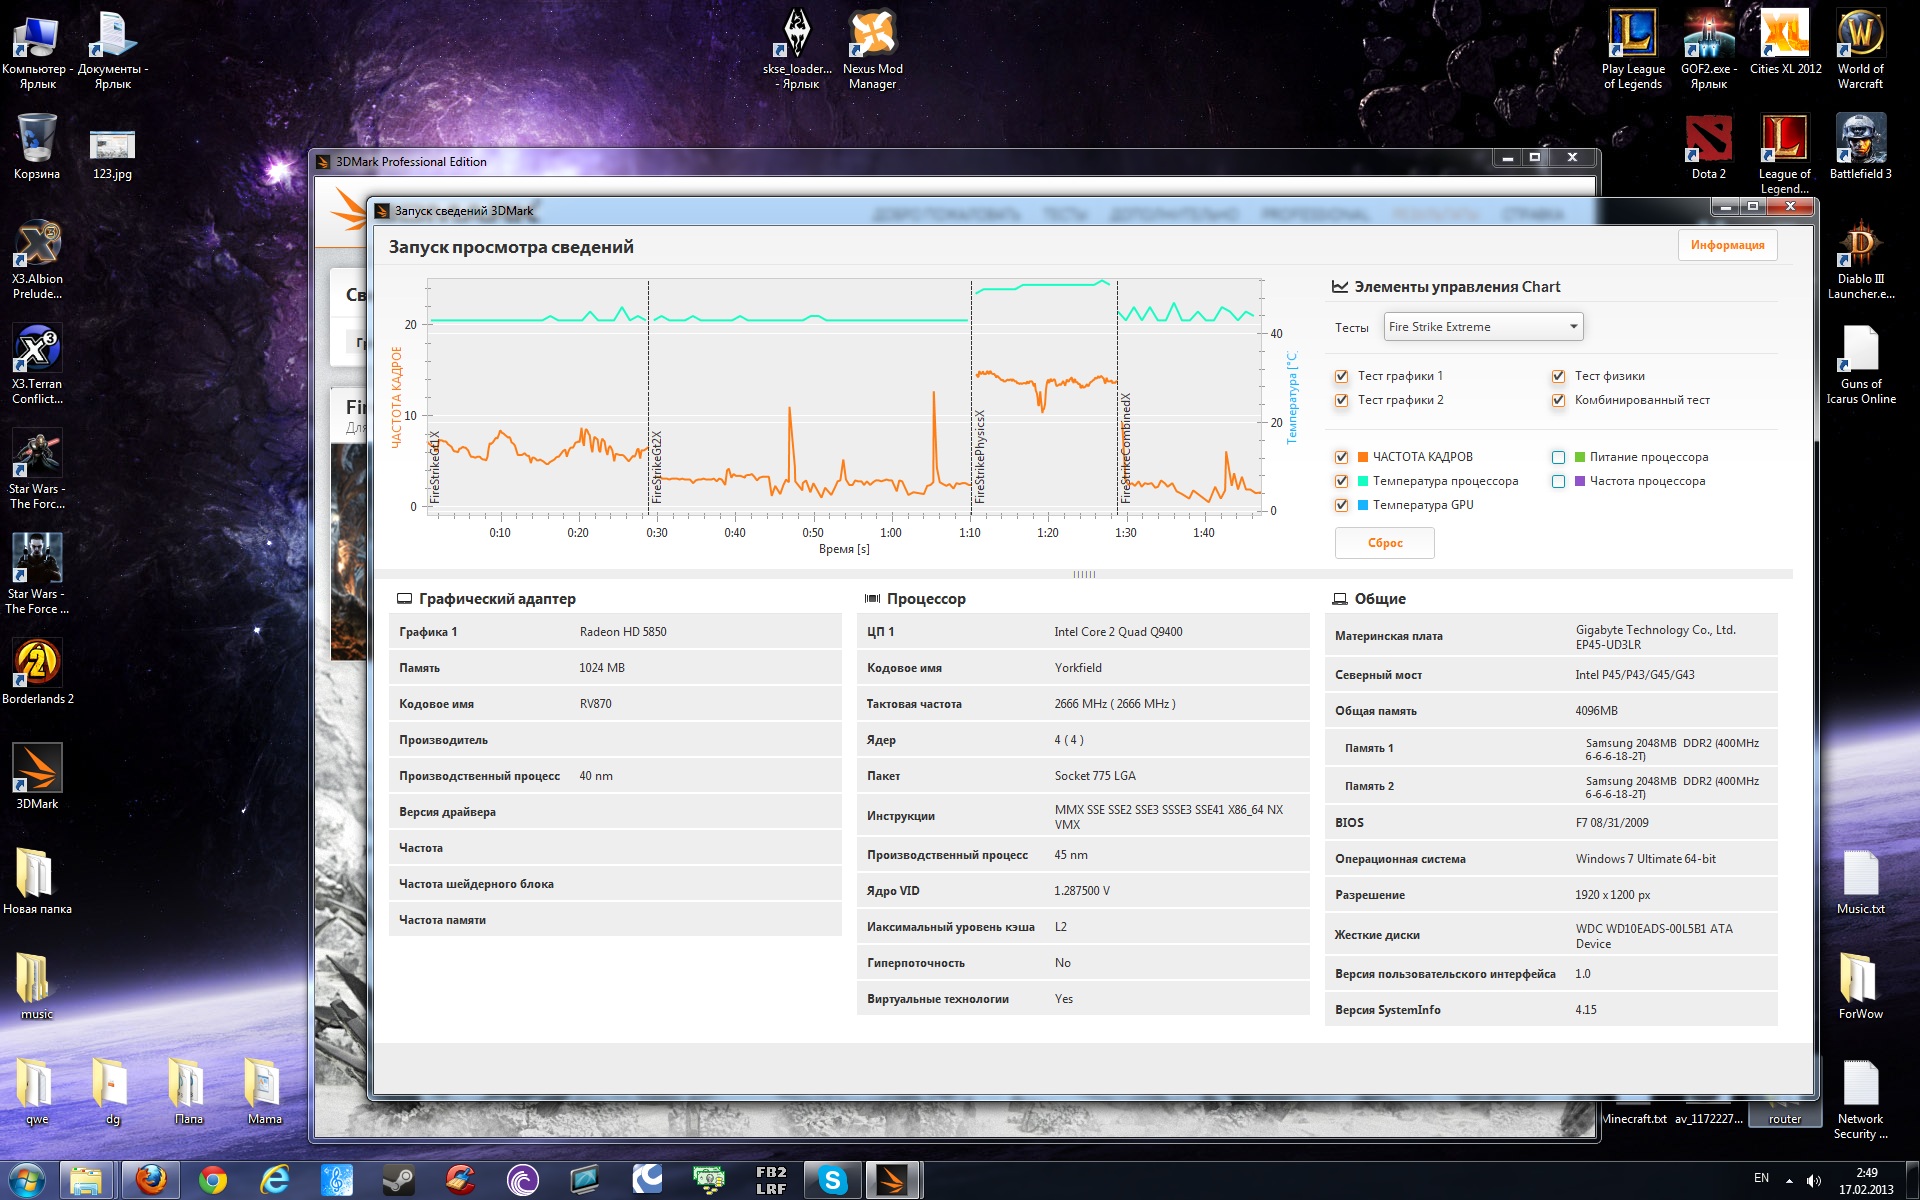1920x1200 pixels.
Task: Click the EN language indicator in tray
Action: pos(1761,1178)
